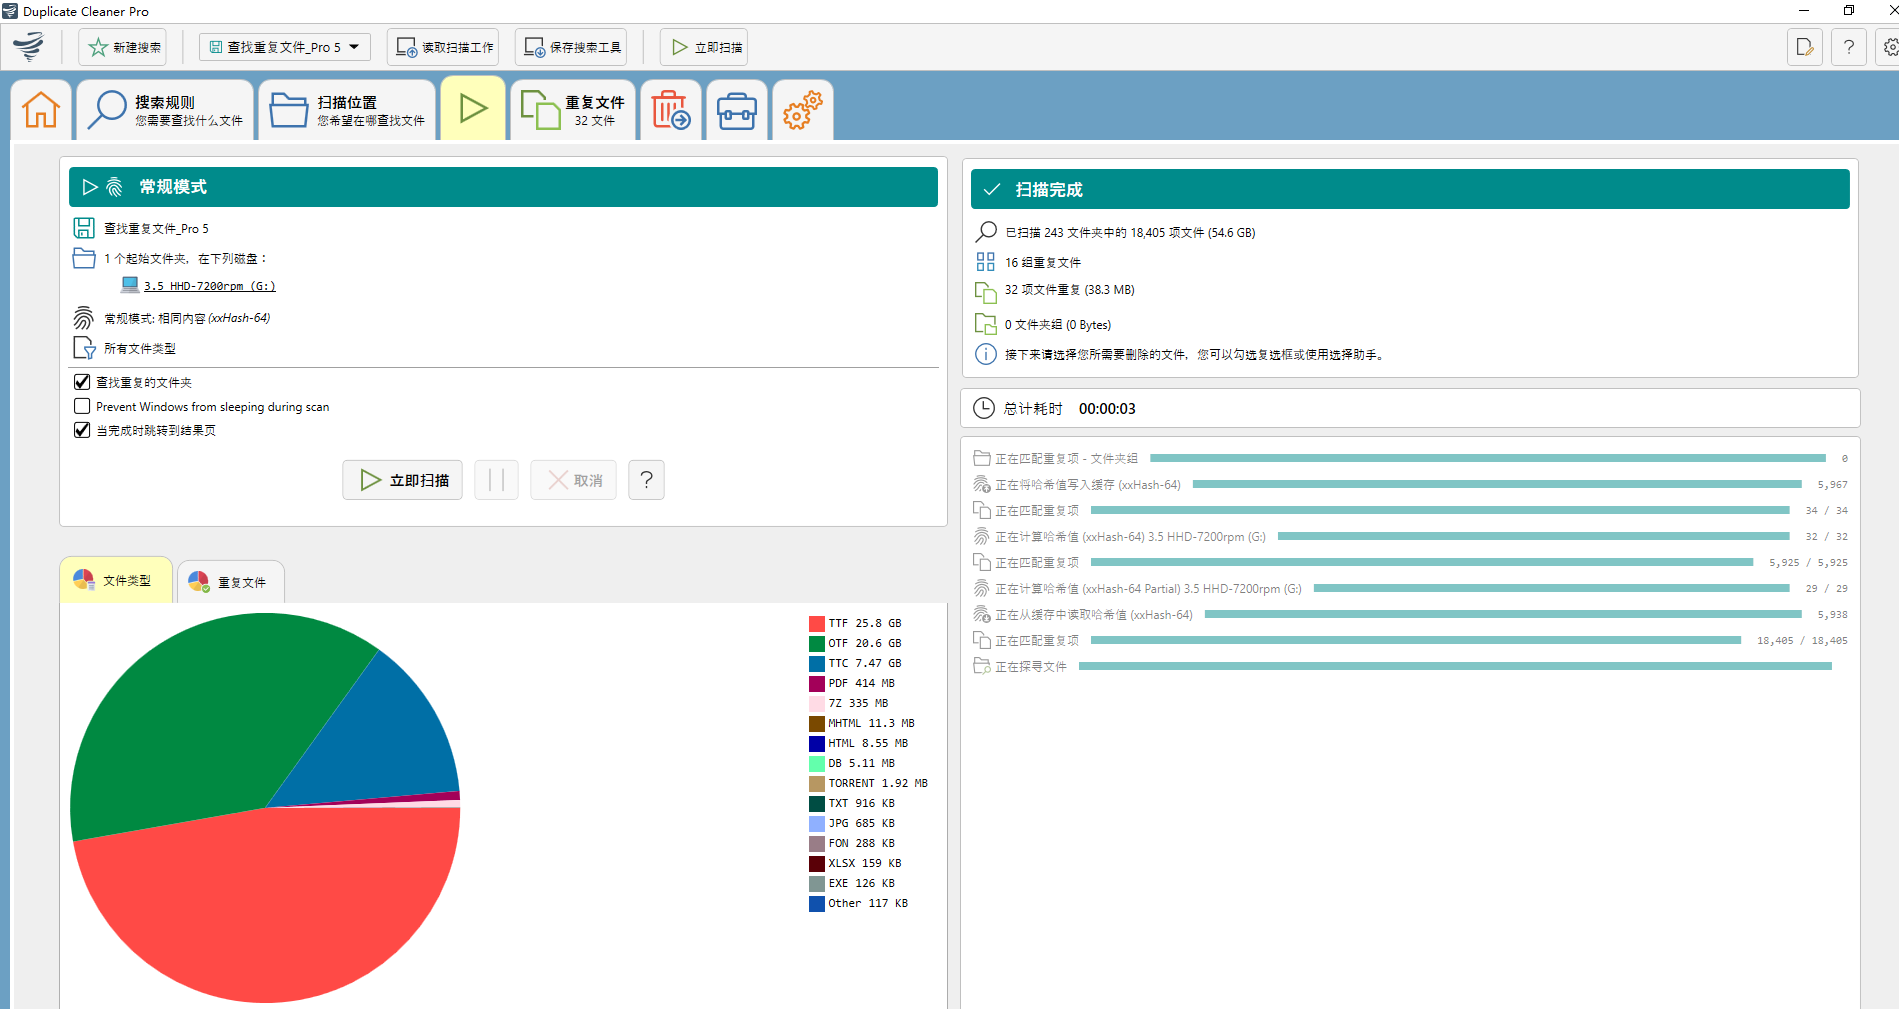Screen dimensions: 1899x1009
Task: Open the 重复文件 32 文件 tab
Action: click(573, 110)
